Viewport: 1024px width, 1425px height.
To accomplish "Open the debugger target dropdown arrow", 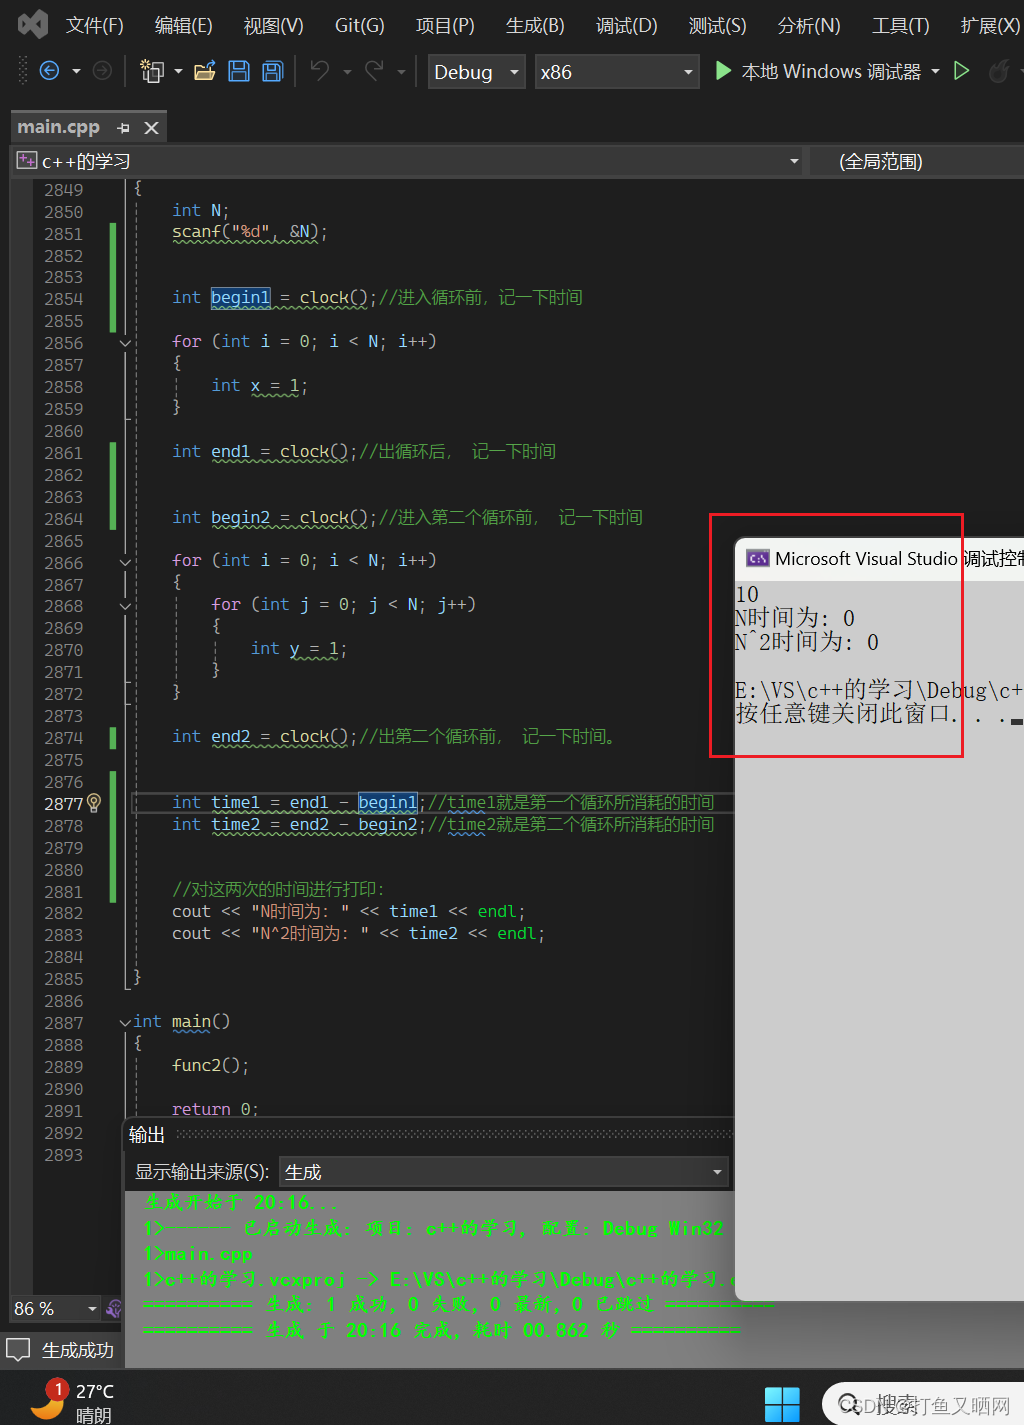I will (935, 72).
